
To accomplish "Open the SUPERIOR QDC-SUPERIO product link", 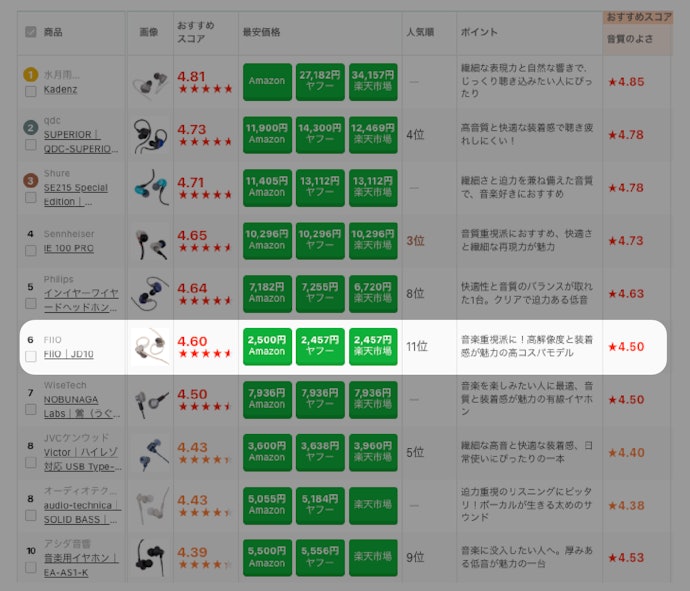I will coord(81,142).
